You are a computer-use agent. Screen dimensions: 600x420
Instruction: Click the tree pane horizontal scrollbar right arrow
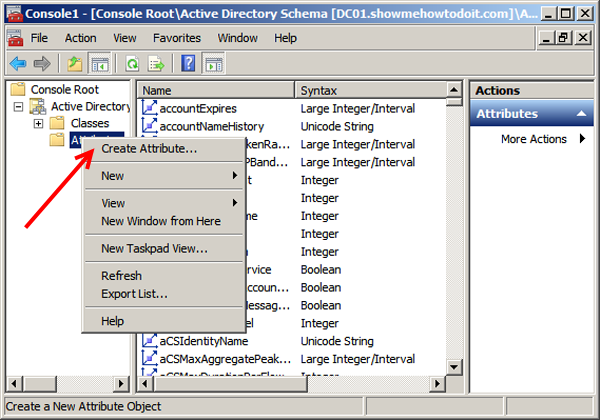pos(121,383)
